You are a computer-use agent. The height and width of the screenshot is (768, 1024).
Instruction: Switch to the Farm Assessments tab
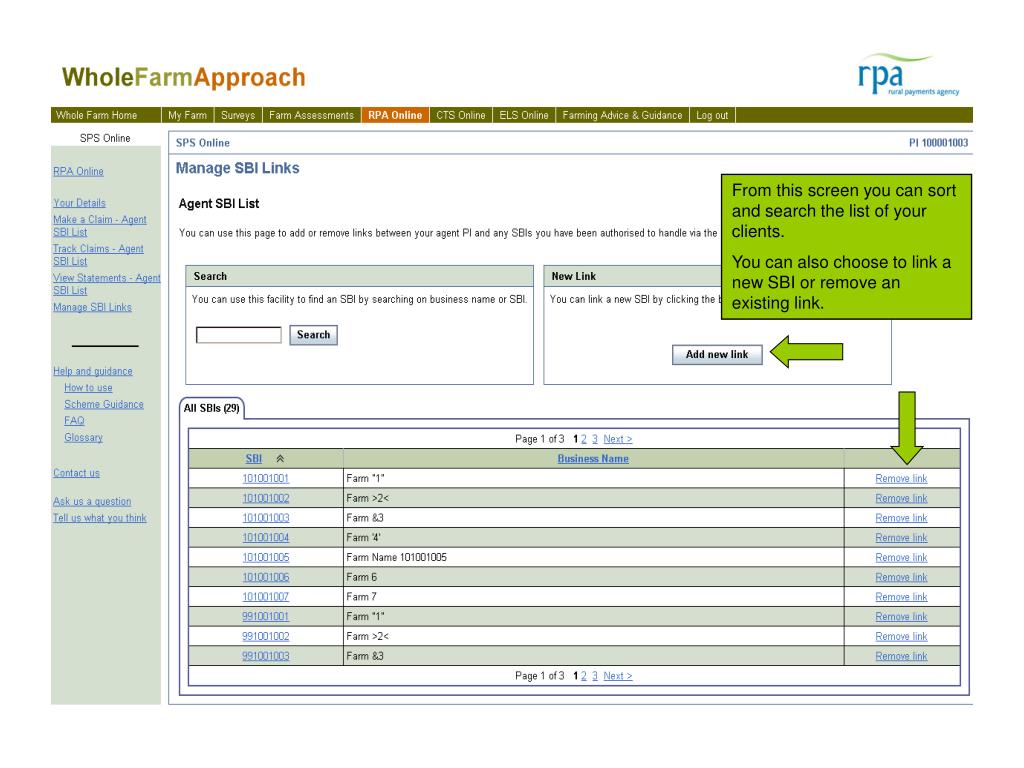[x=312, y=115]
